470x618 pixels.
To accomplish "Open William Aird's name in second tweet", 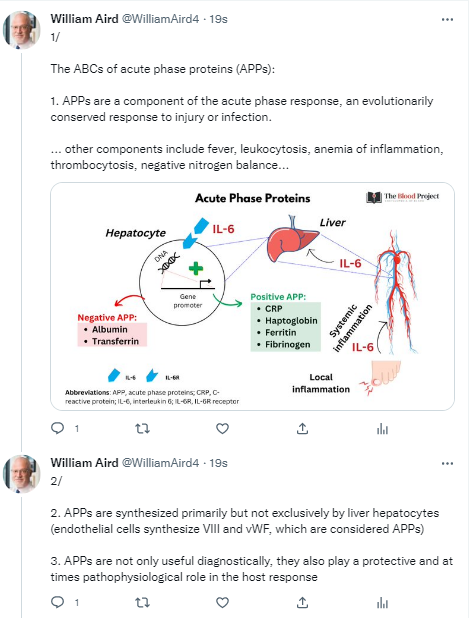I will click(84, 462).
